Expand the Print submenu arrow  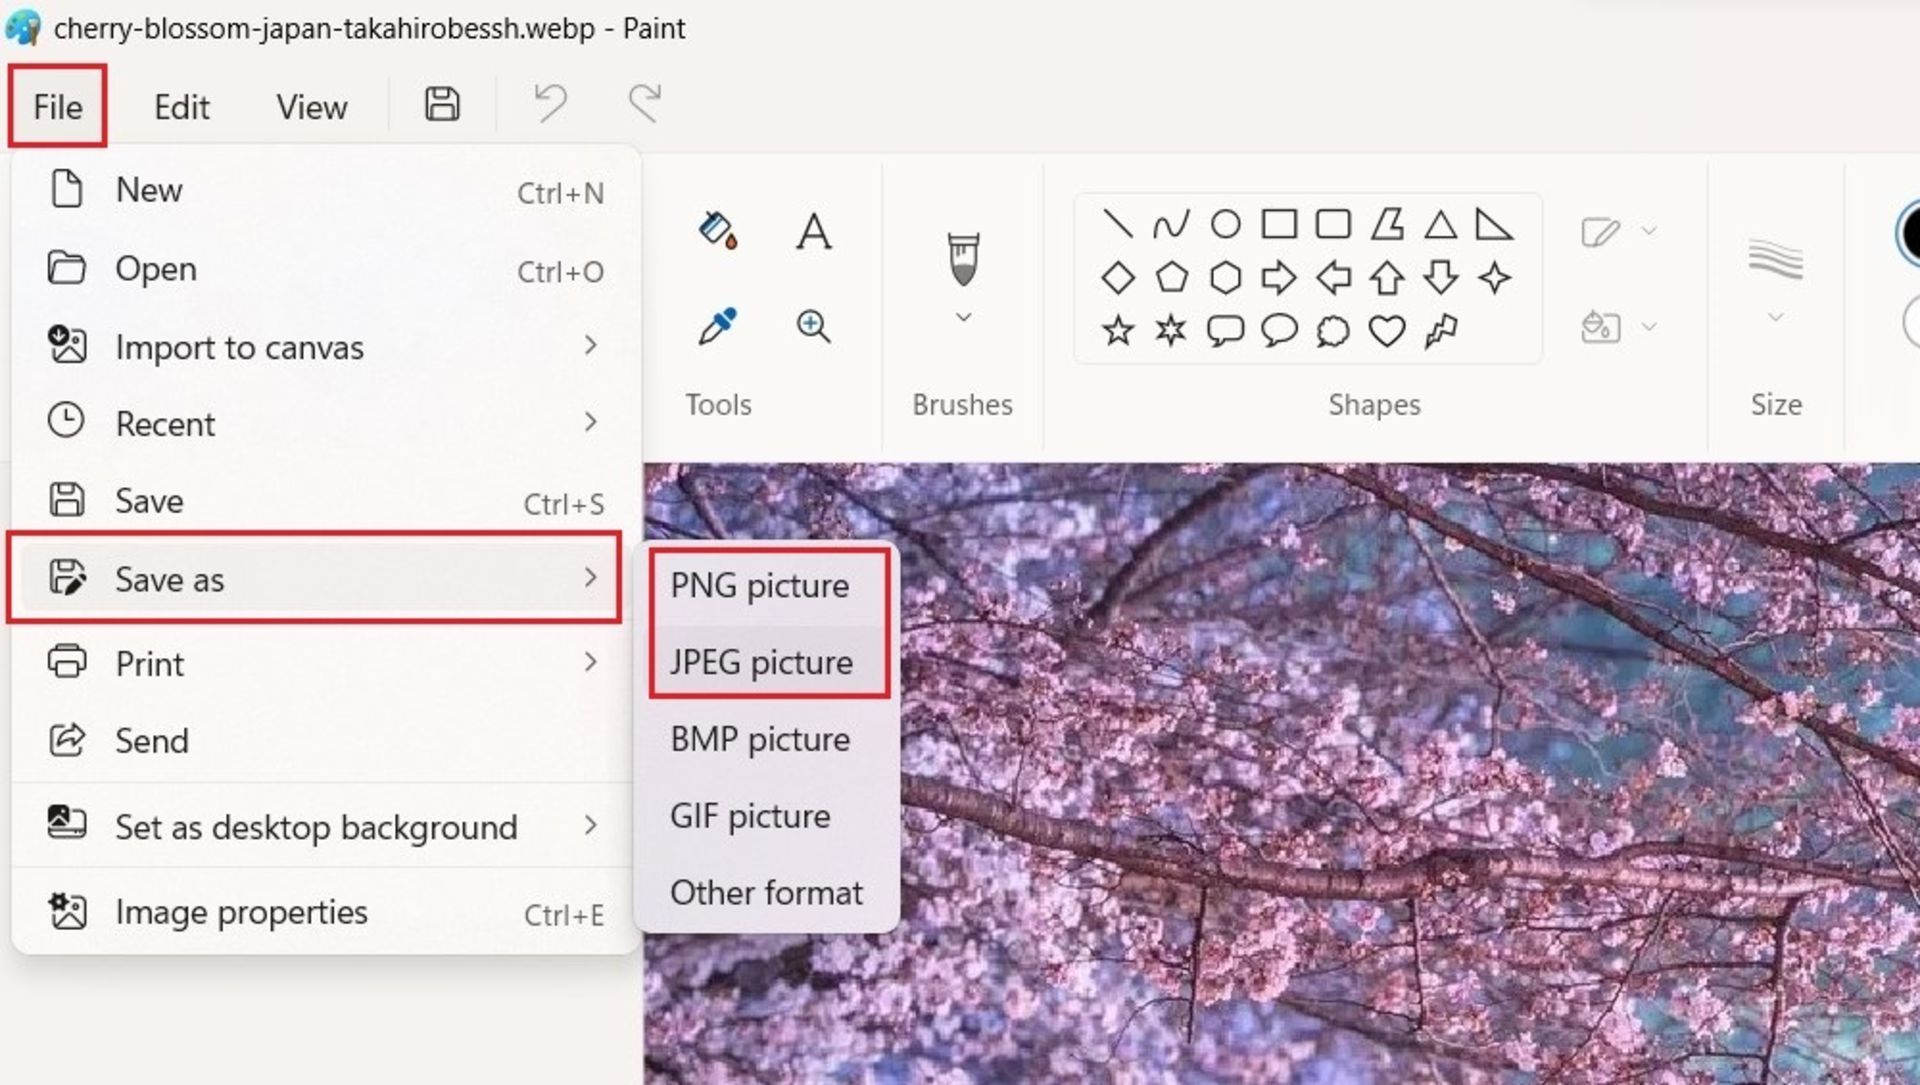591,662
